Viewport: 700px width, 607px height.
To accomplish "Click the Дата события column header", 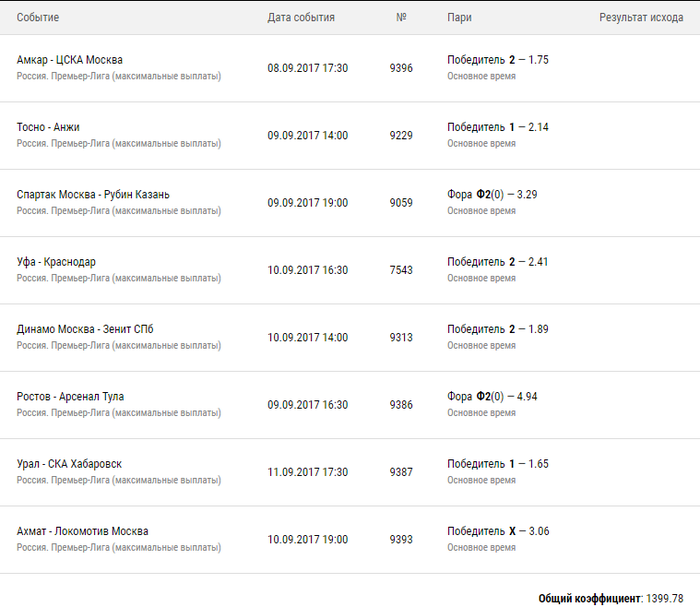I will (301, 17).
